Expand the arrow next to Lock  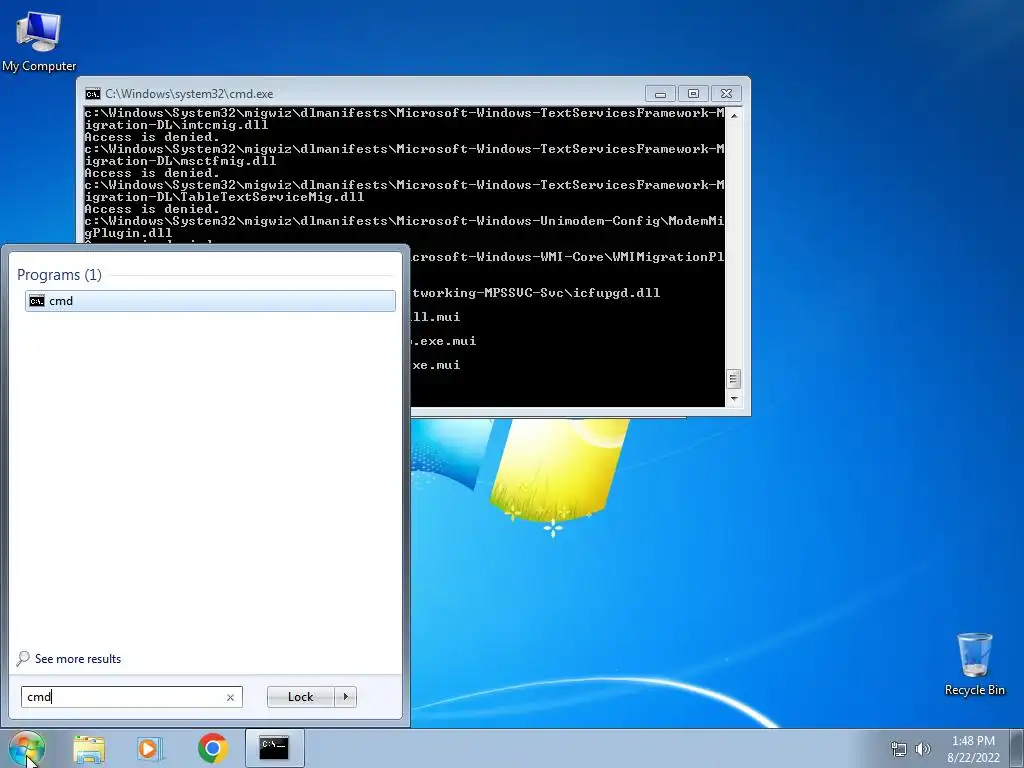[x=345, y=697]
